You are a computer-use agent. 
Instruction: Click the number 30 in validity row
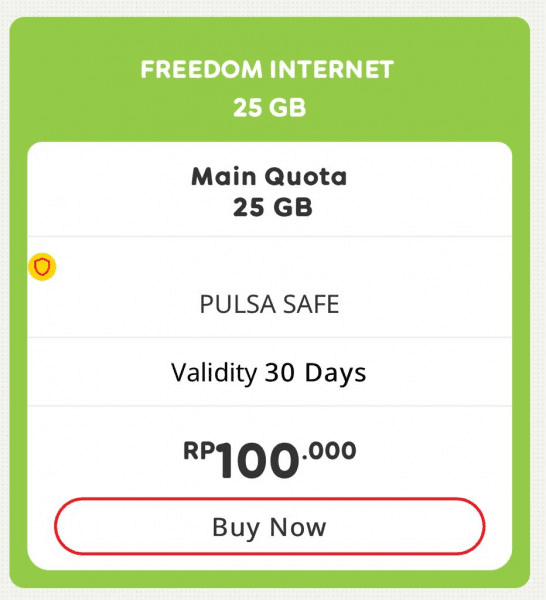coord(280,373)
